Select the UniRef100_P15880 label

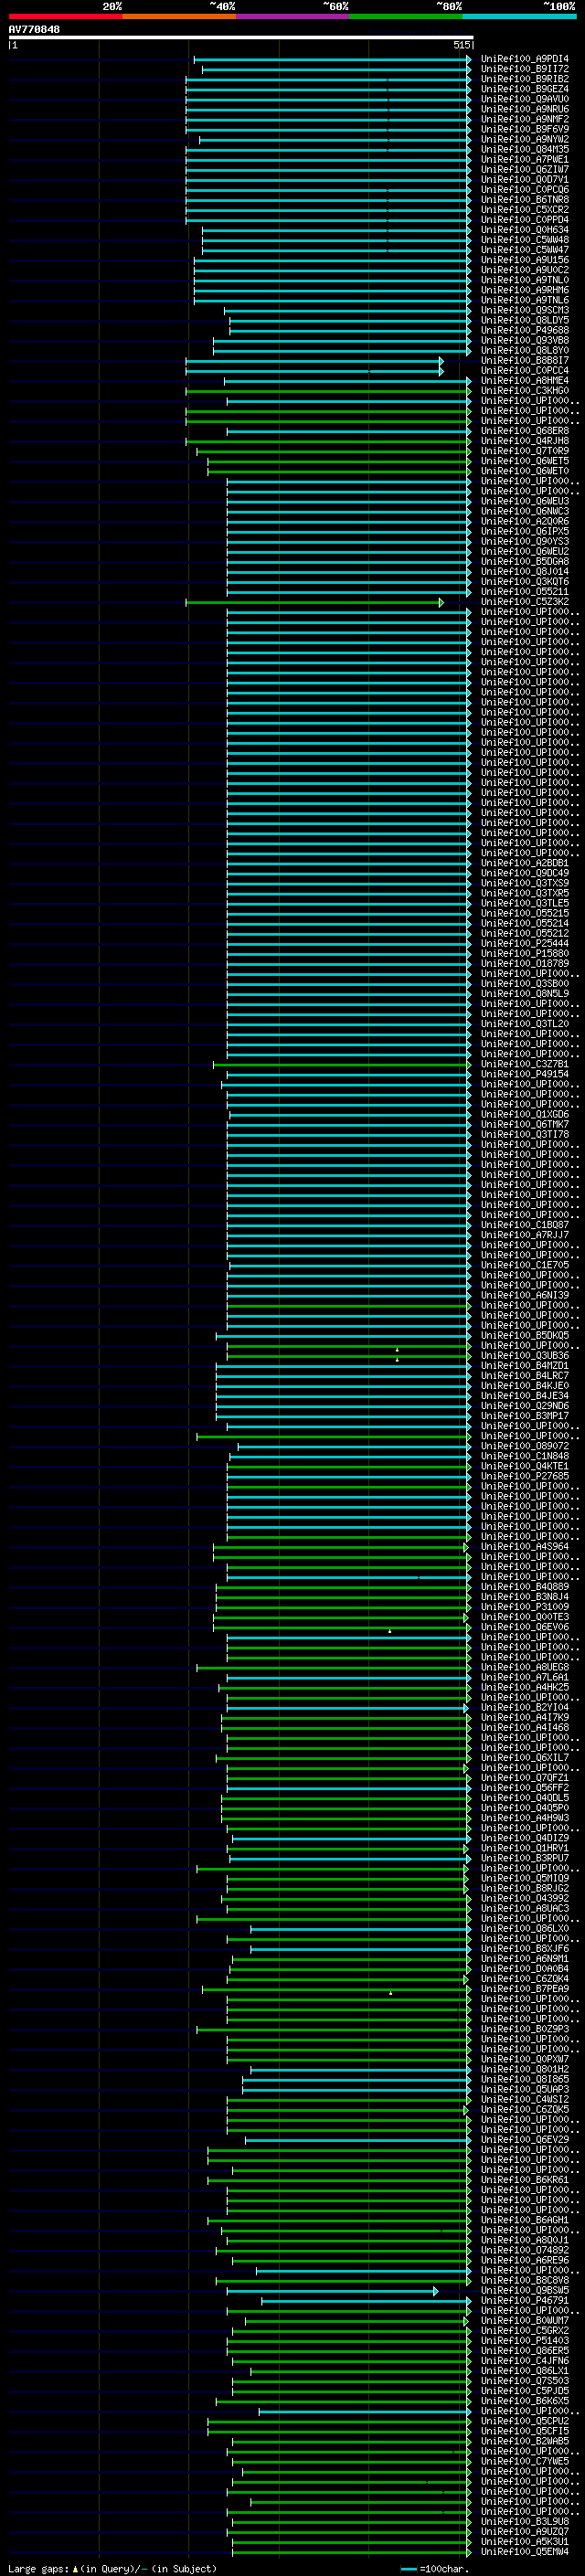coord(524,953)
